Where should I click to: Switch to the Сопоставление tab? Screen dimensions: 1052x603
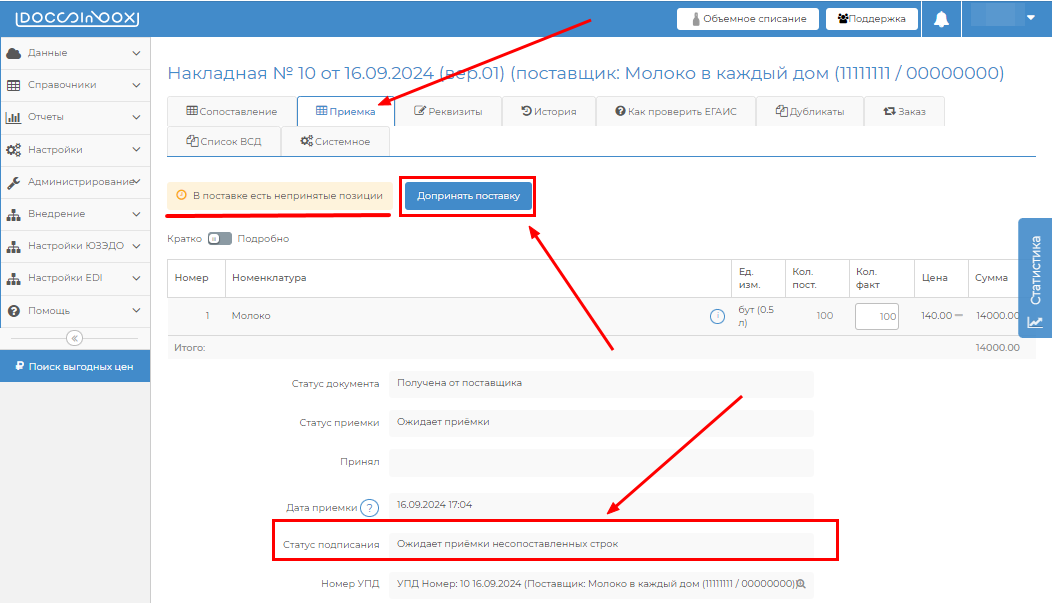tap(231, 111)
